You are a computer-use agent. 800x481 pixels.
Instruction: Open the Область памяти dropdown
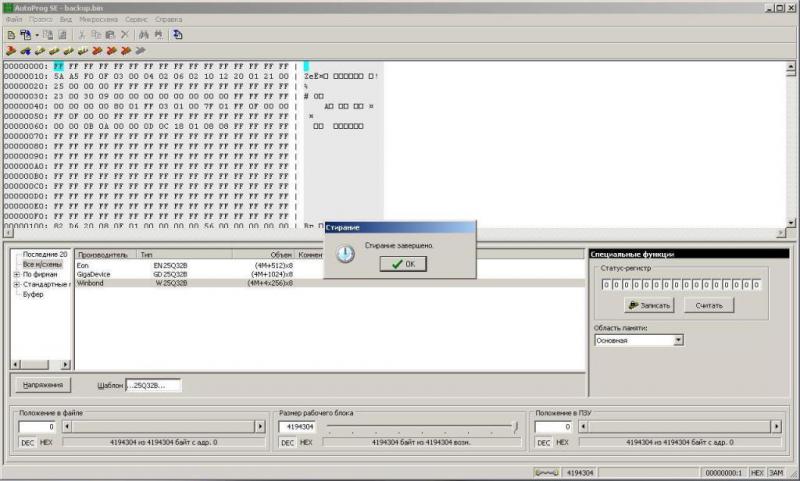(x=678, y=340)
